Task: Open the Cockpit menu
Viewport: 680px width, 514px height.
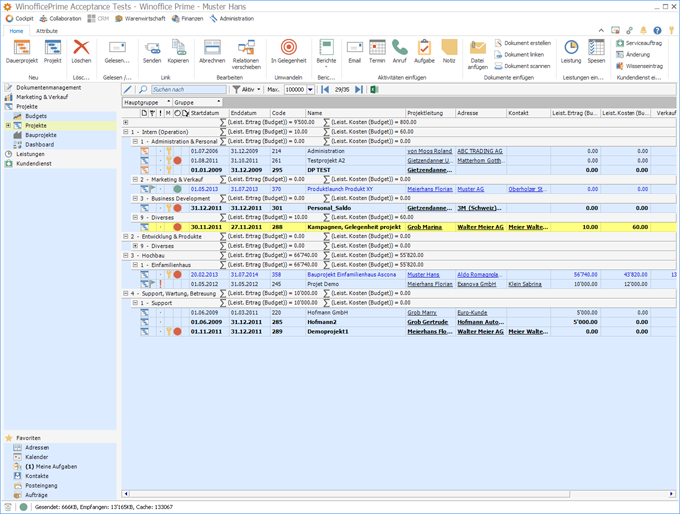Action: pos(20,19)
